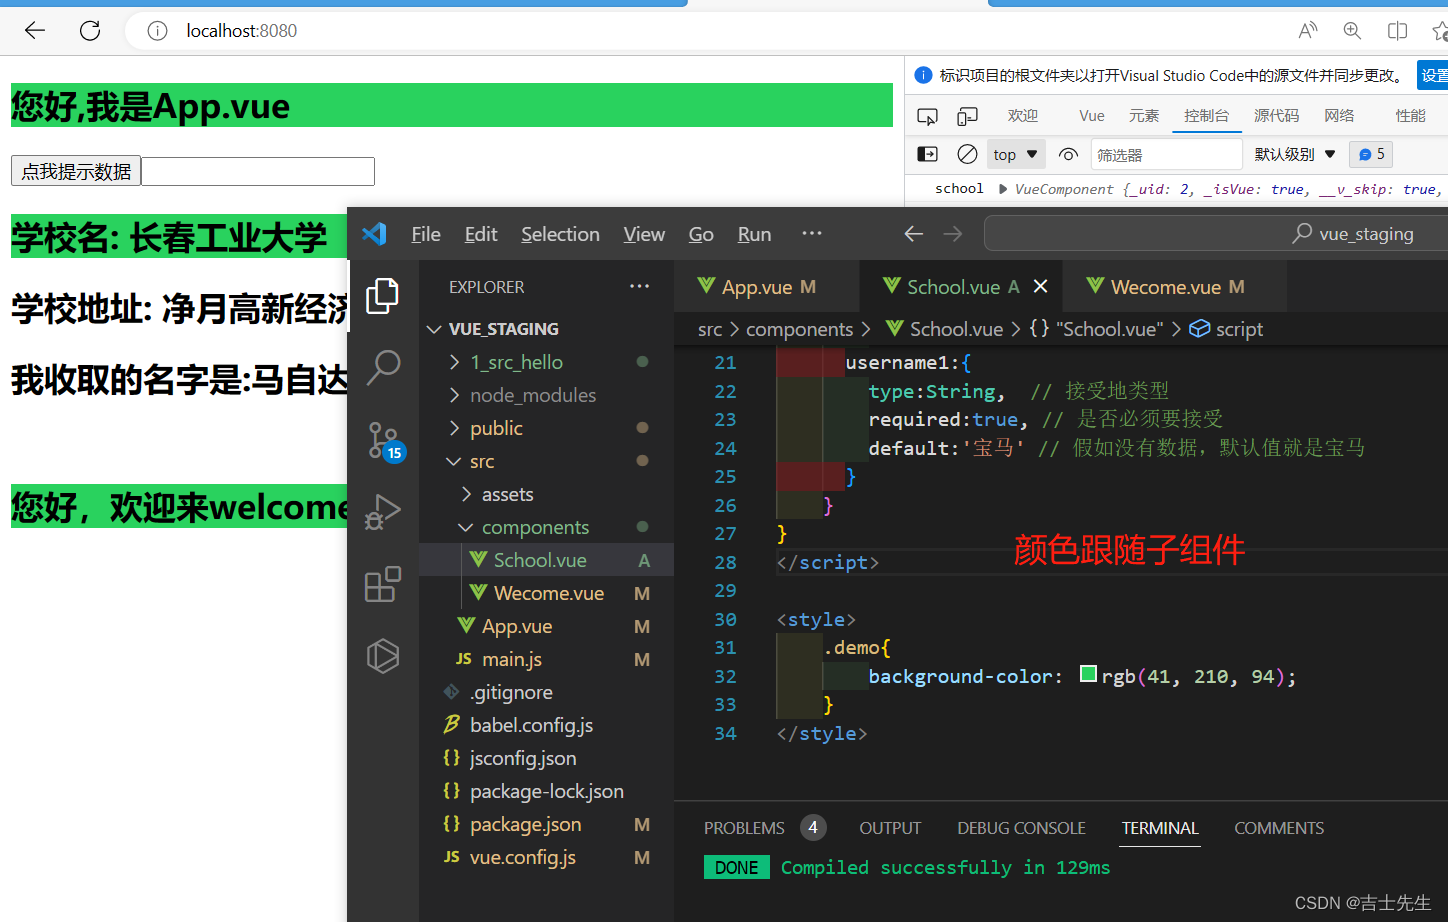
Task: Navigate forward arrow in VS Code title bar
Action: 953,234
